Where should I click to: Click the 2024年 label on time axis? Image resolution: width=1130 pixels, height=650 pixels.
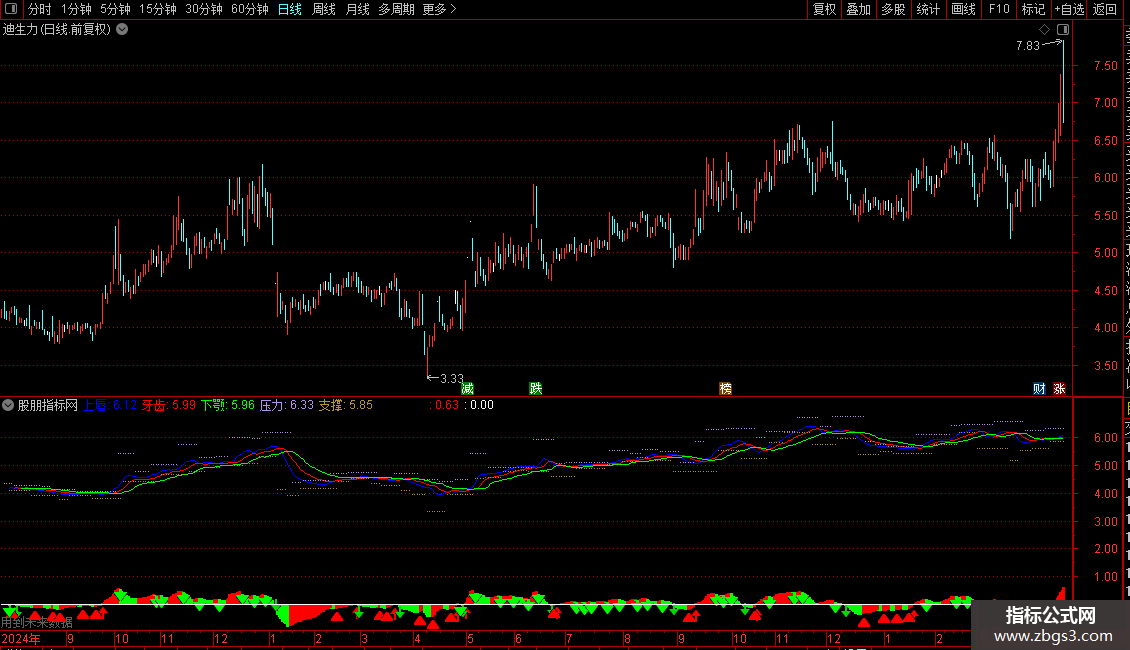coord(21,638)
